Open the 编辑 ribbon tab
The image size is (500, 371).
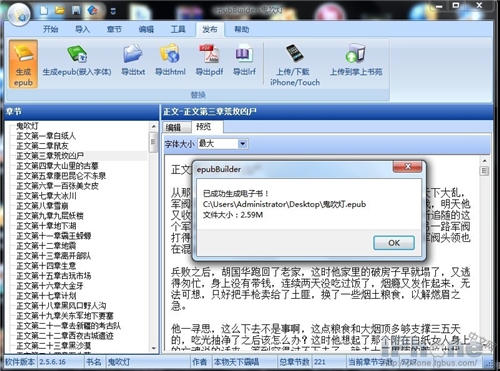pos(146,29)
